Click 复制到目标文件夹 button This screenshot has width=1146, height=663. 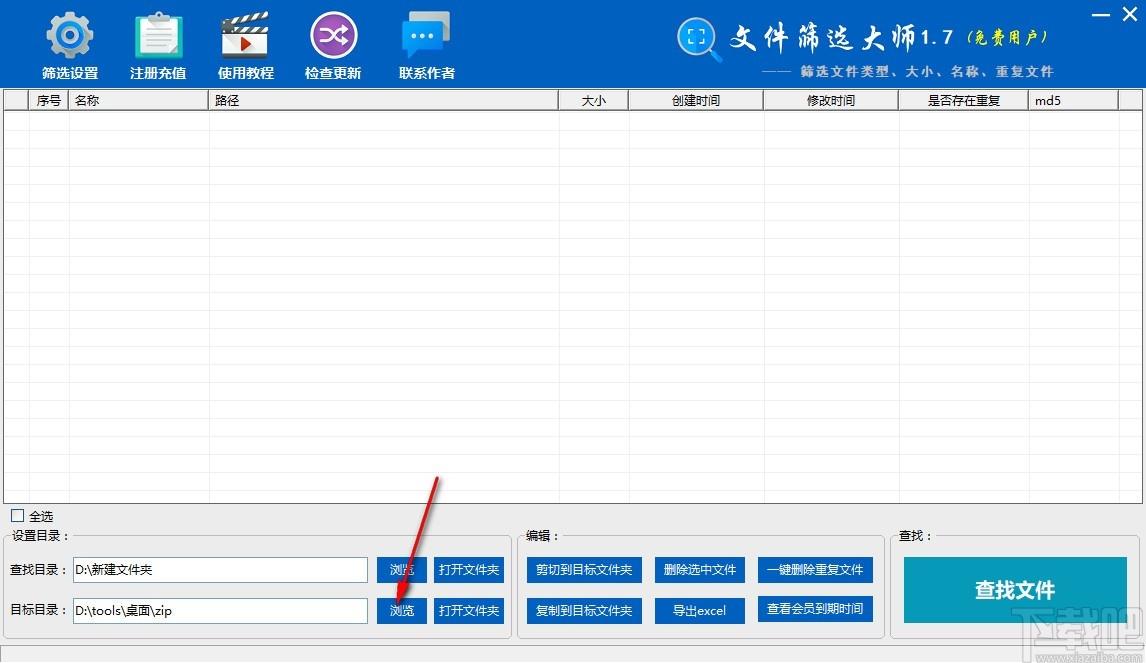(x=584, y=610)
